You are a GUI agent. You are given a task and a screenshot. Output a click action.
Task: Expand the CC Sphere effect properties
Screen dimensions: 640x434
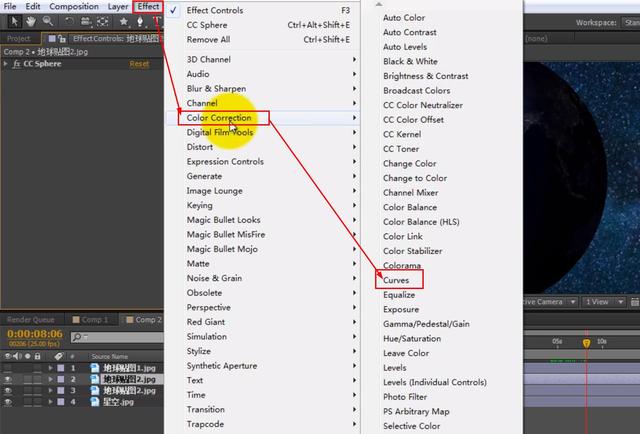pos(5,64)
